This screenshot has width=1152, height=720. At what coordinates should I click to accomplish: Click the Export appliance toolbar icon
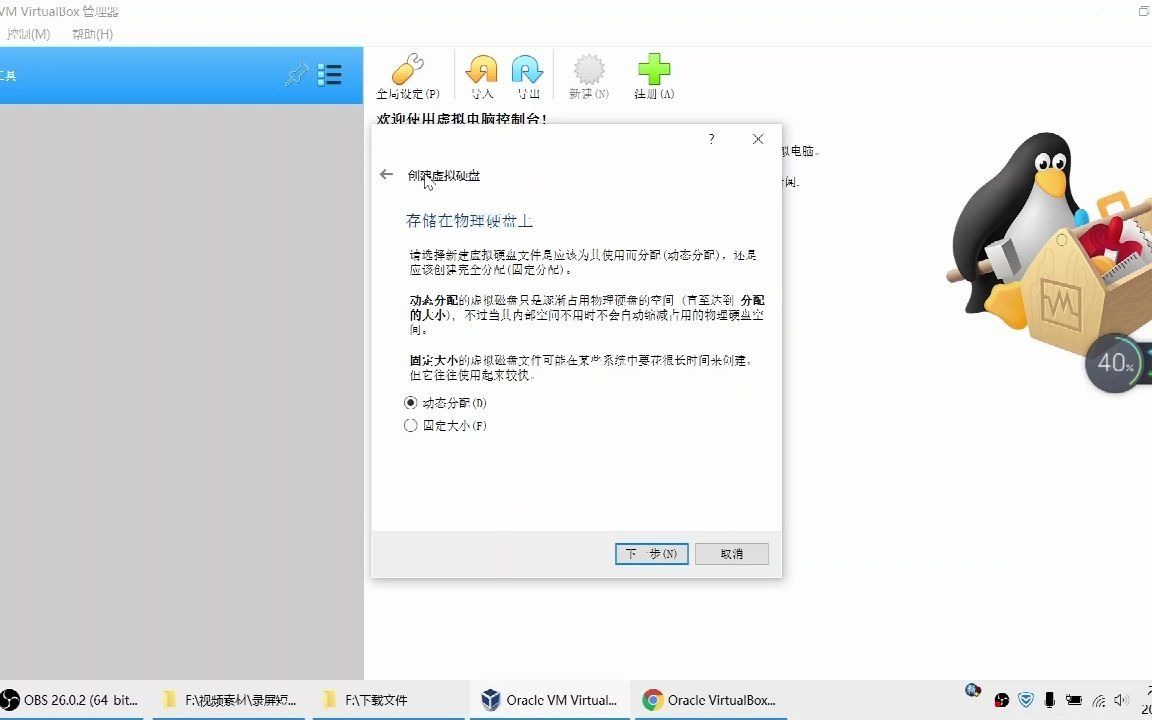click(x=527, y=75)
